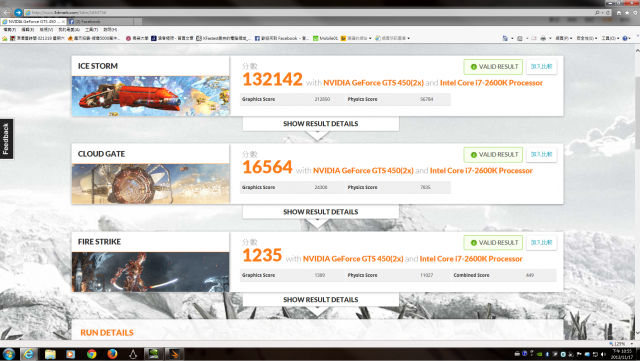Screen dimensions: 640x361
Task: Click the Ice Storm VALID RESULT badge
Action: [x=493, y=67]
